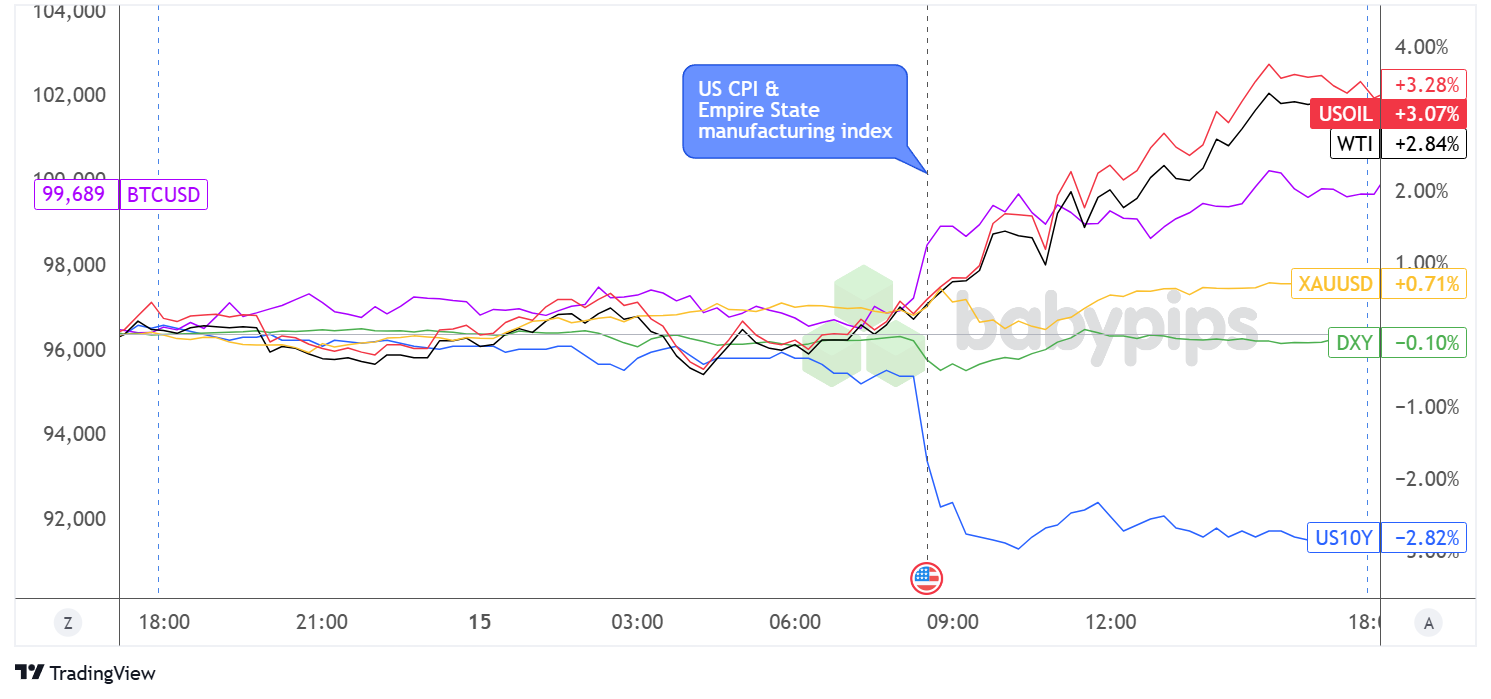Toggle the A auto-scale button

tap(1428, 623)
